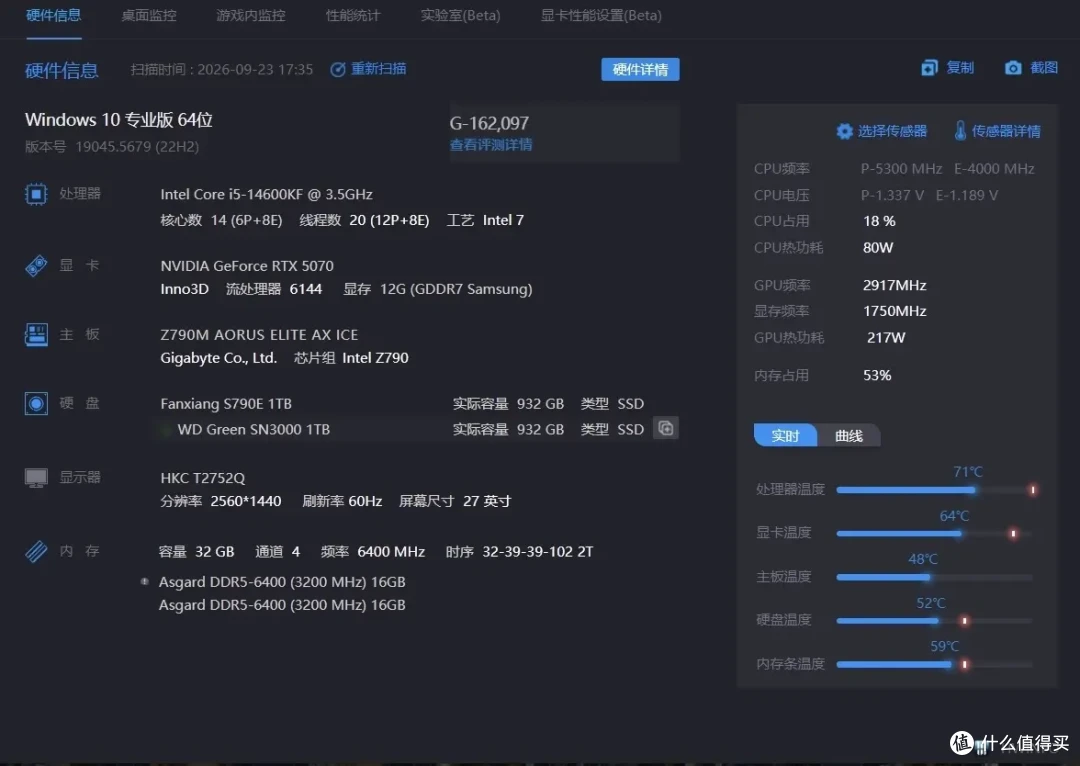Image resolution: width=1080 pixels, height=766 pixels.
Task: Click the 显卡温度 progress bar
Action: [x=935, y=533]
